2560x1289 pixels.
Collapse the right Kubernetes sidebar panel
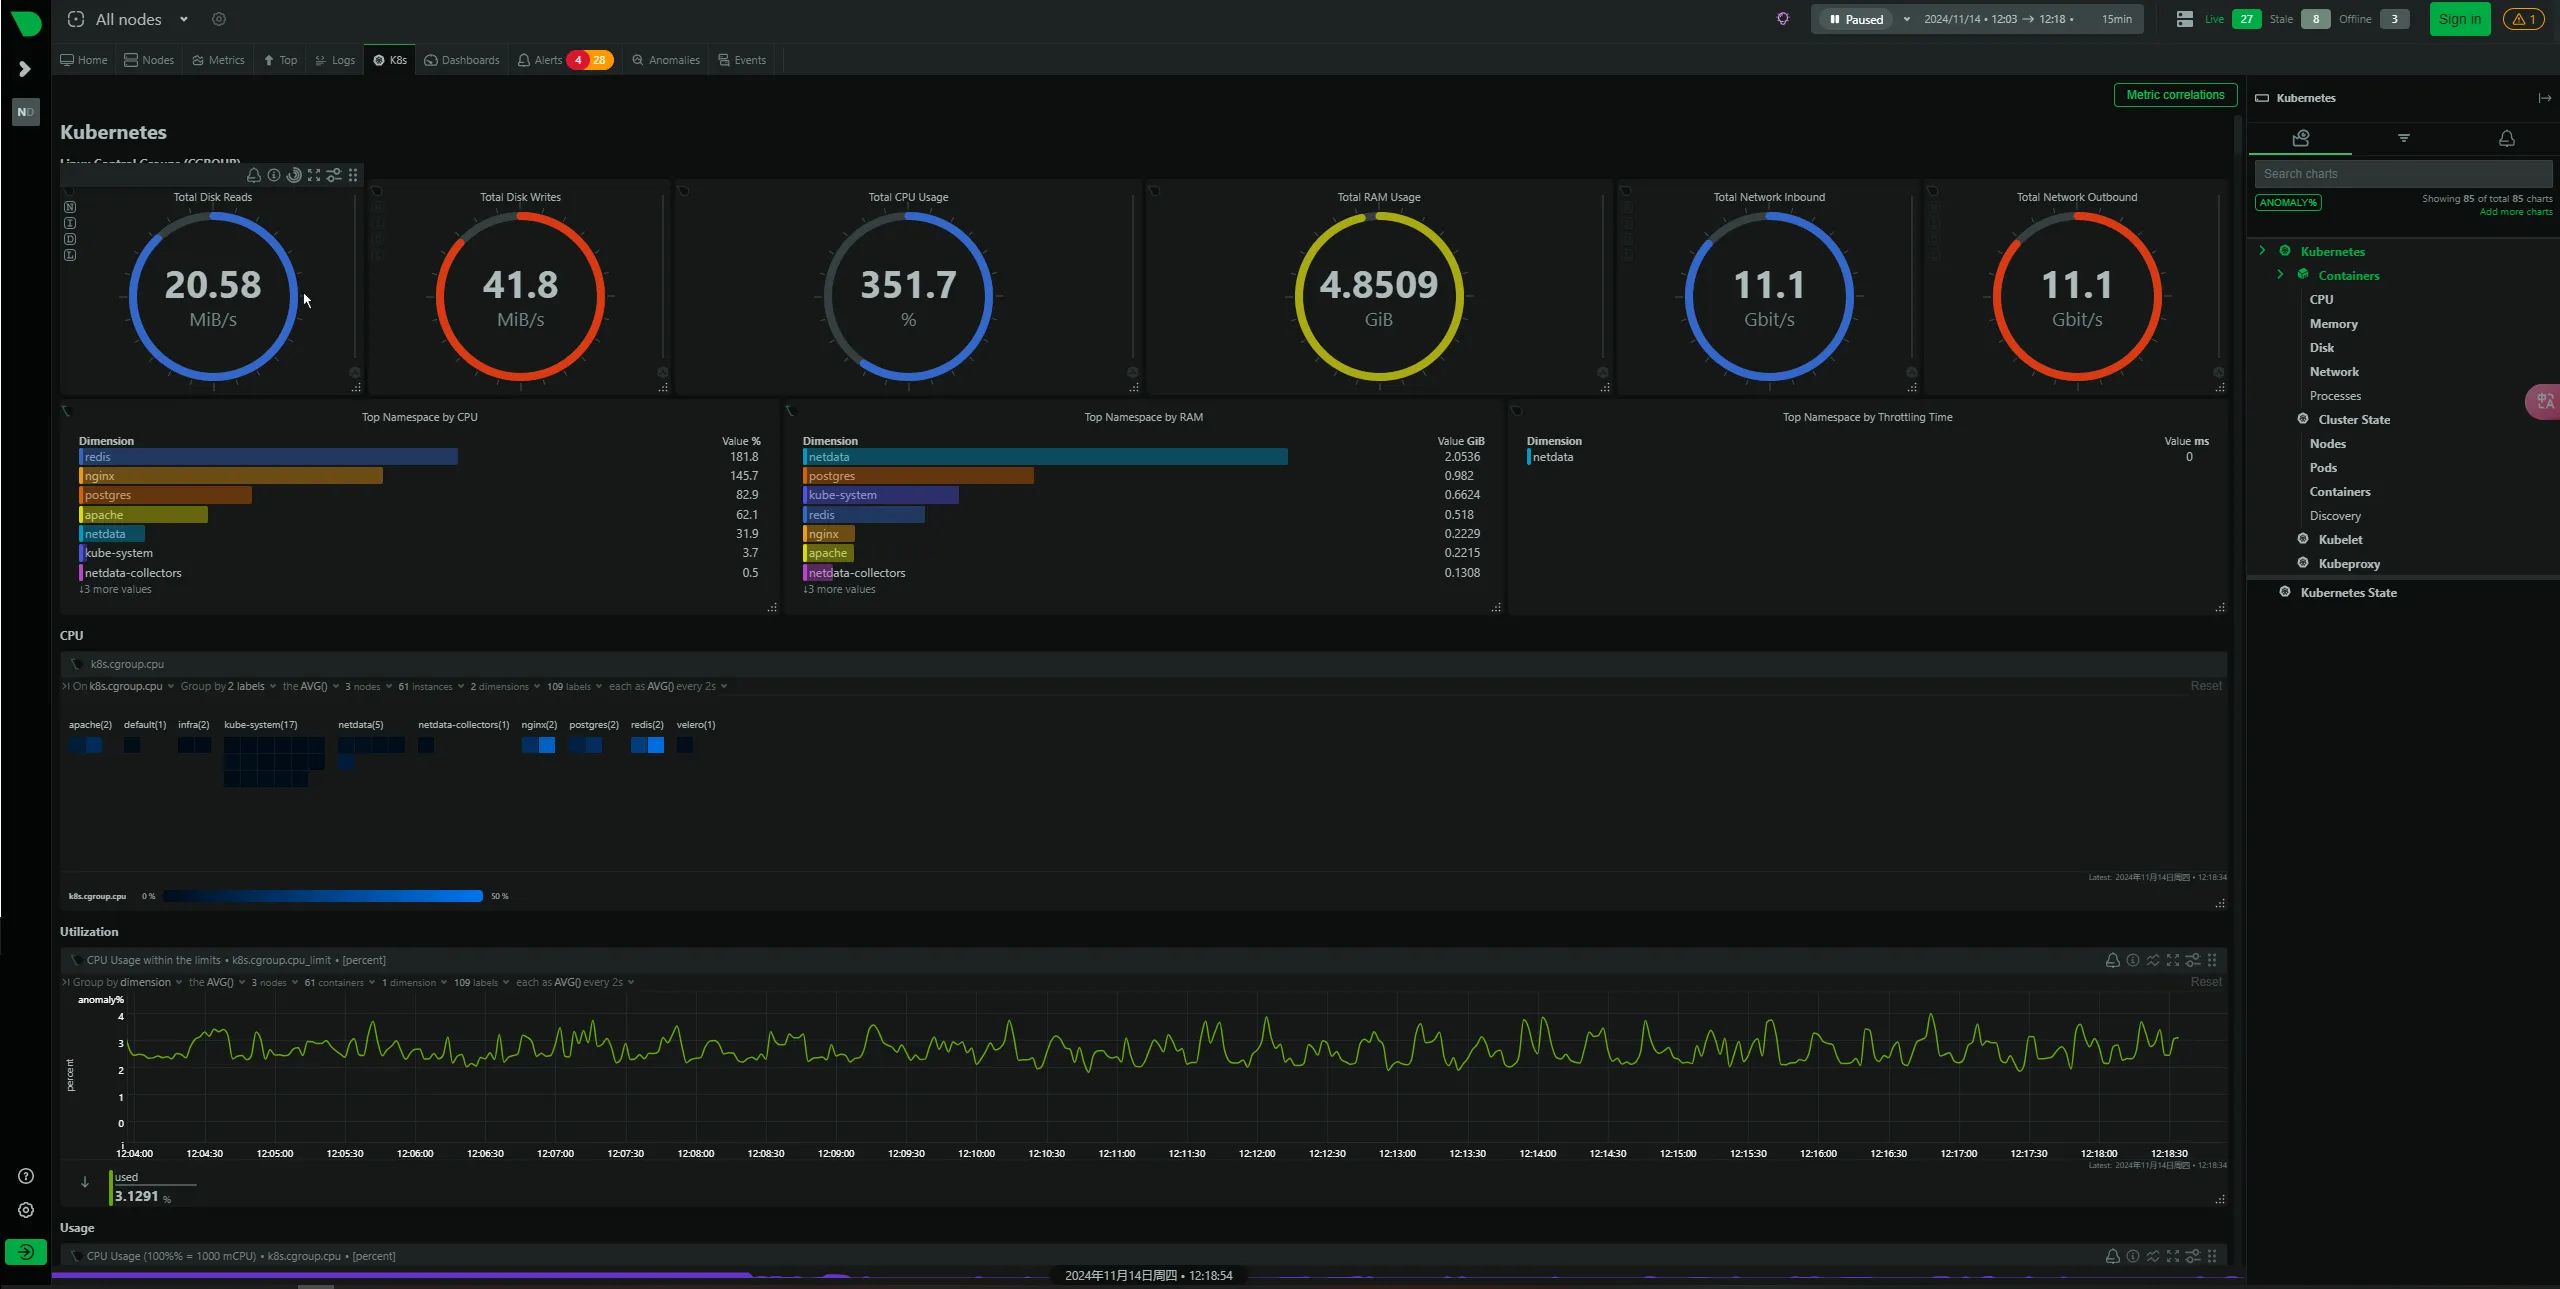2544,98
